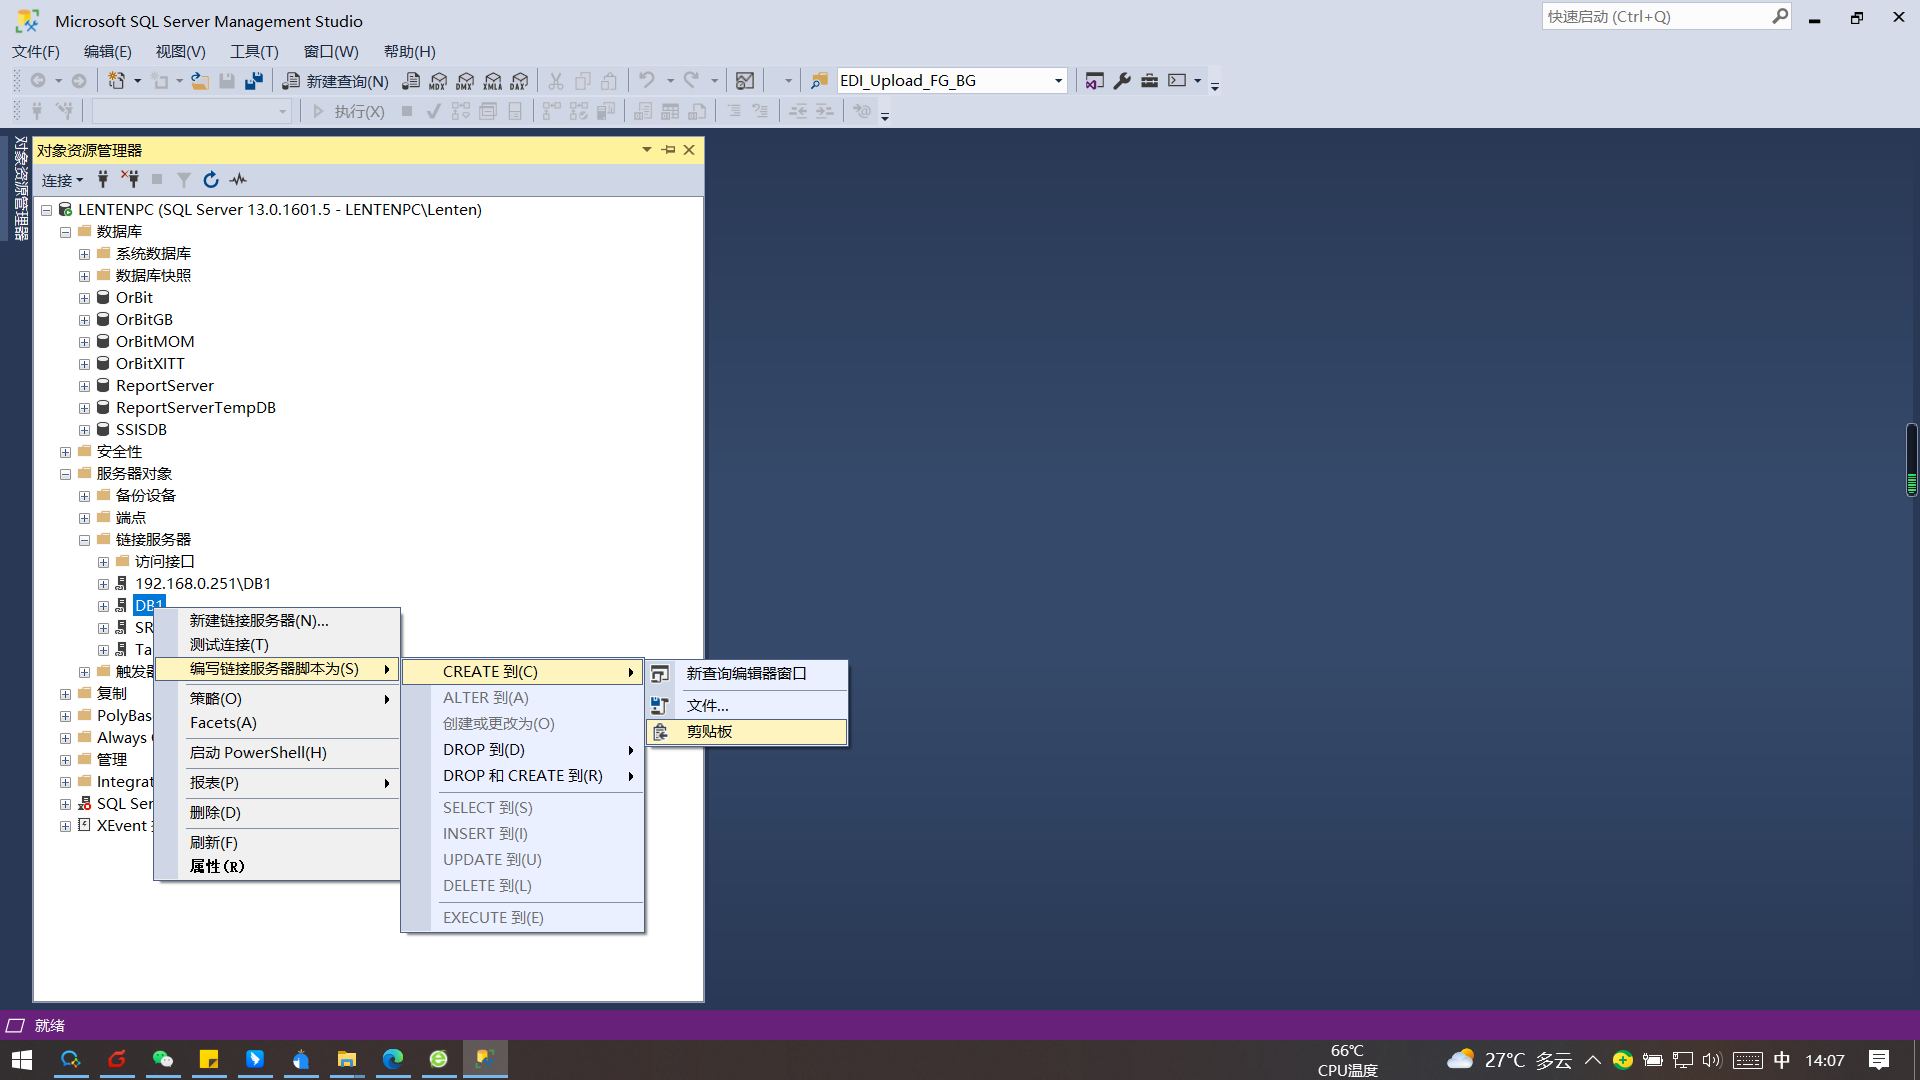
Task: Click New Linked Server menu entry
Action: tap(278, 621)
